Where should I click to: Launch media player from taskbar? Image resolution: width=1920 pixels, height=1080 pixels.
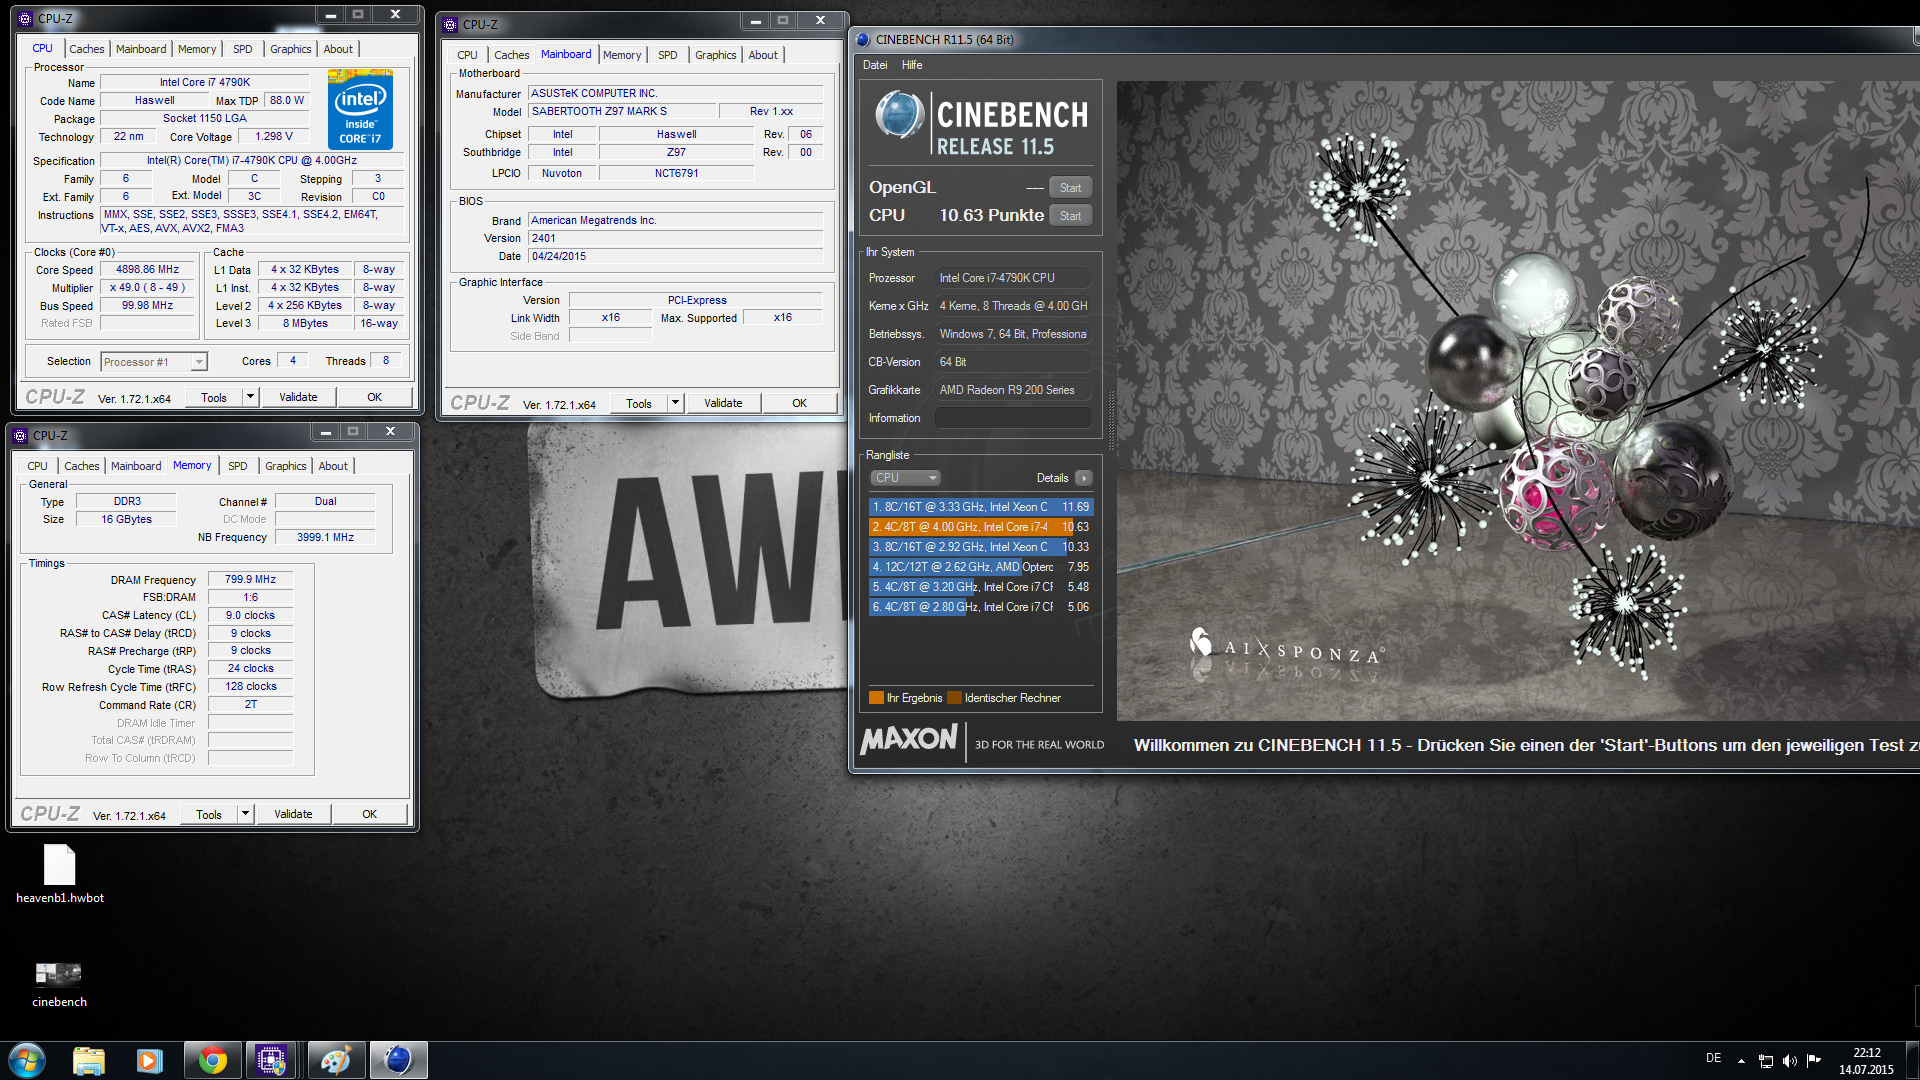(x=150, y=1060)
